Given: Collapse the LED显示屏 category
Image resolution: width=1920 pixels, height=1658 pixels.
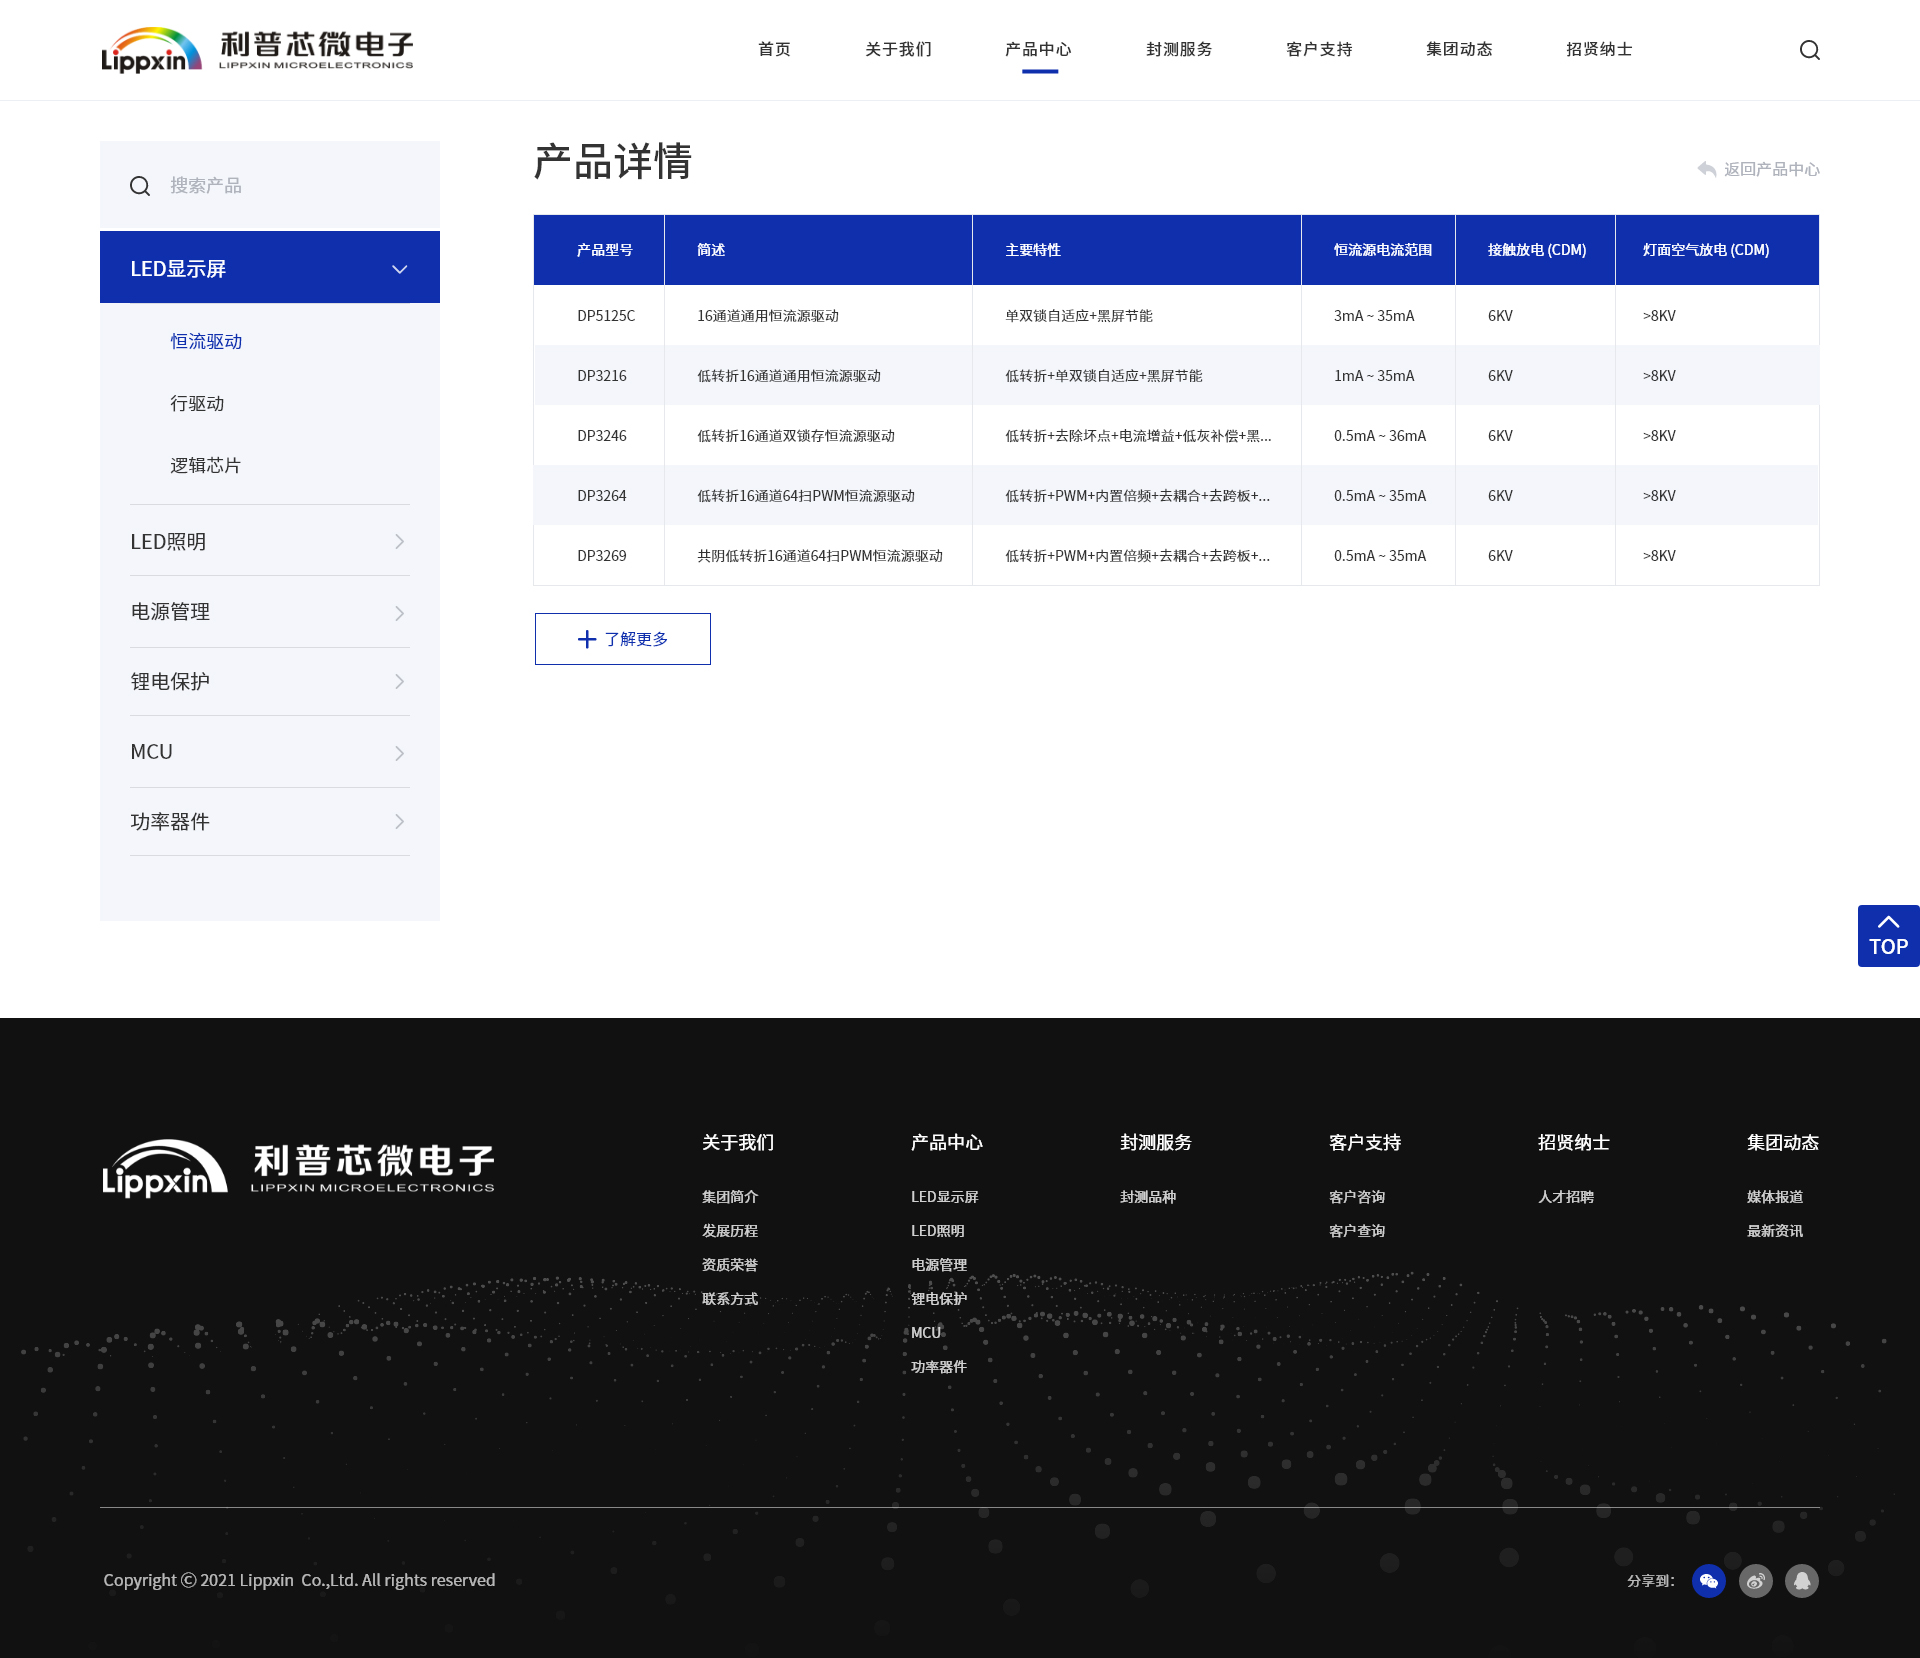Looking at the screenshot, I should 399,269.
